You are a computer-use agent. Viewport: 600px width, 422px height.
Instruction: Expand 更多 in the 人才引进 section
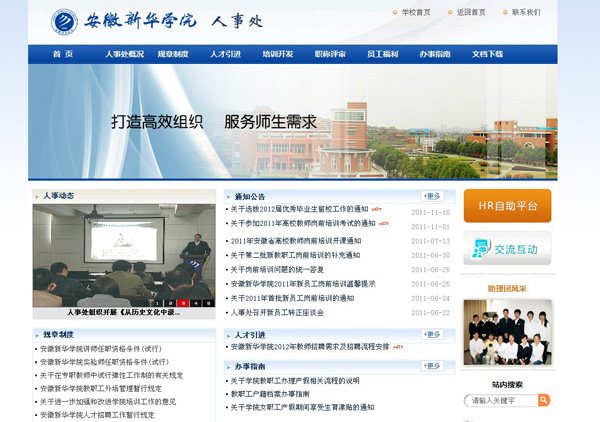click(432, 334)
